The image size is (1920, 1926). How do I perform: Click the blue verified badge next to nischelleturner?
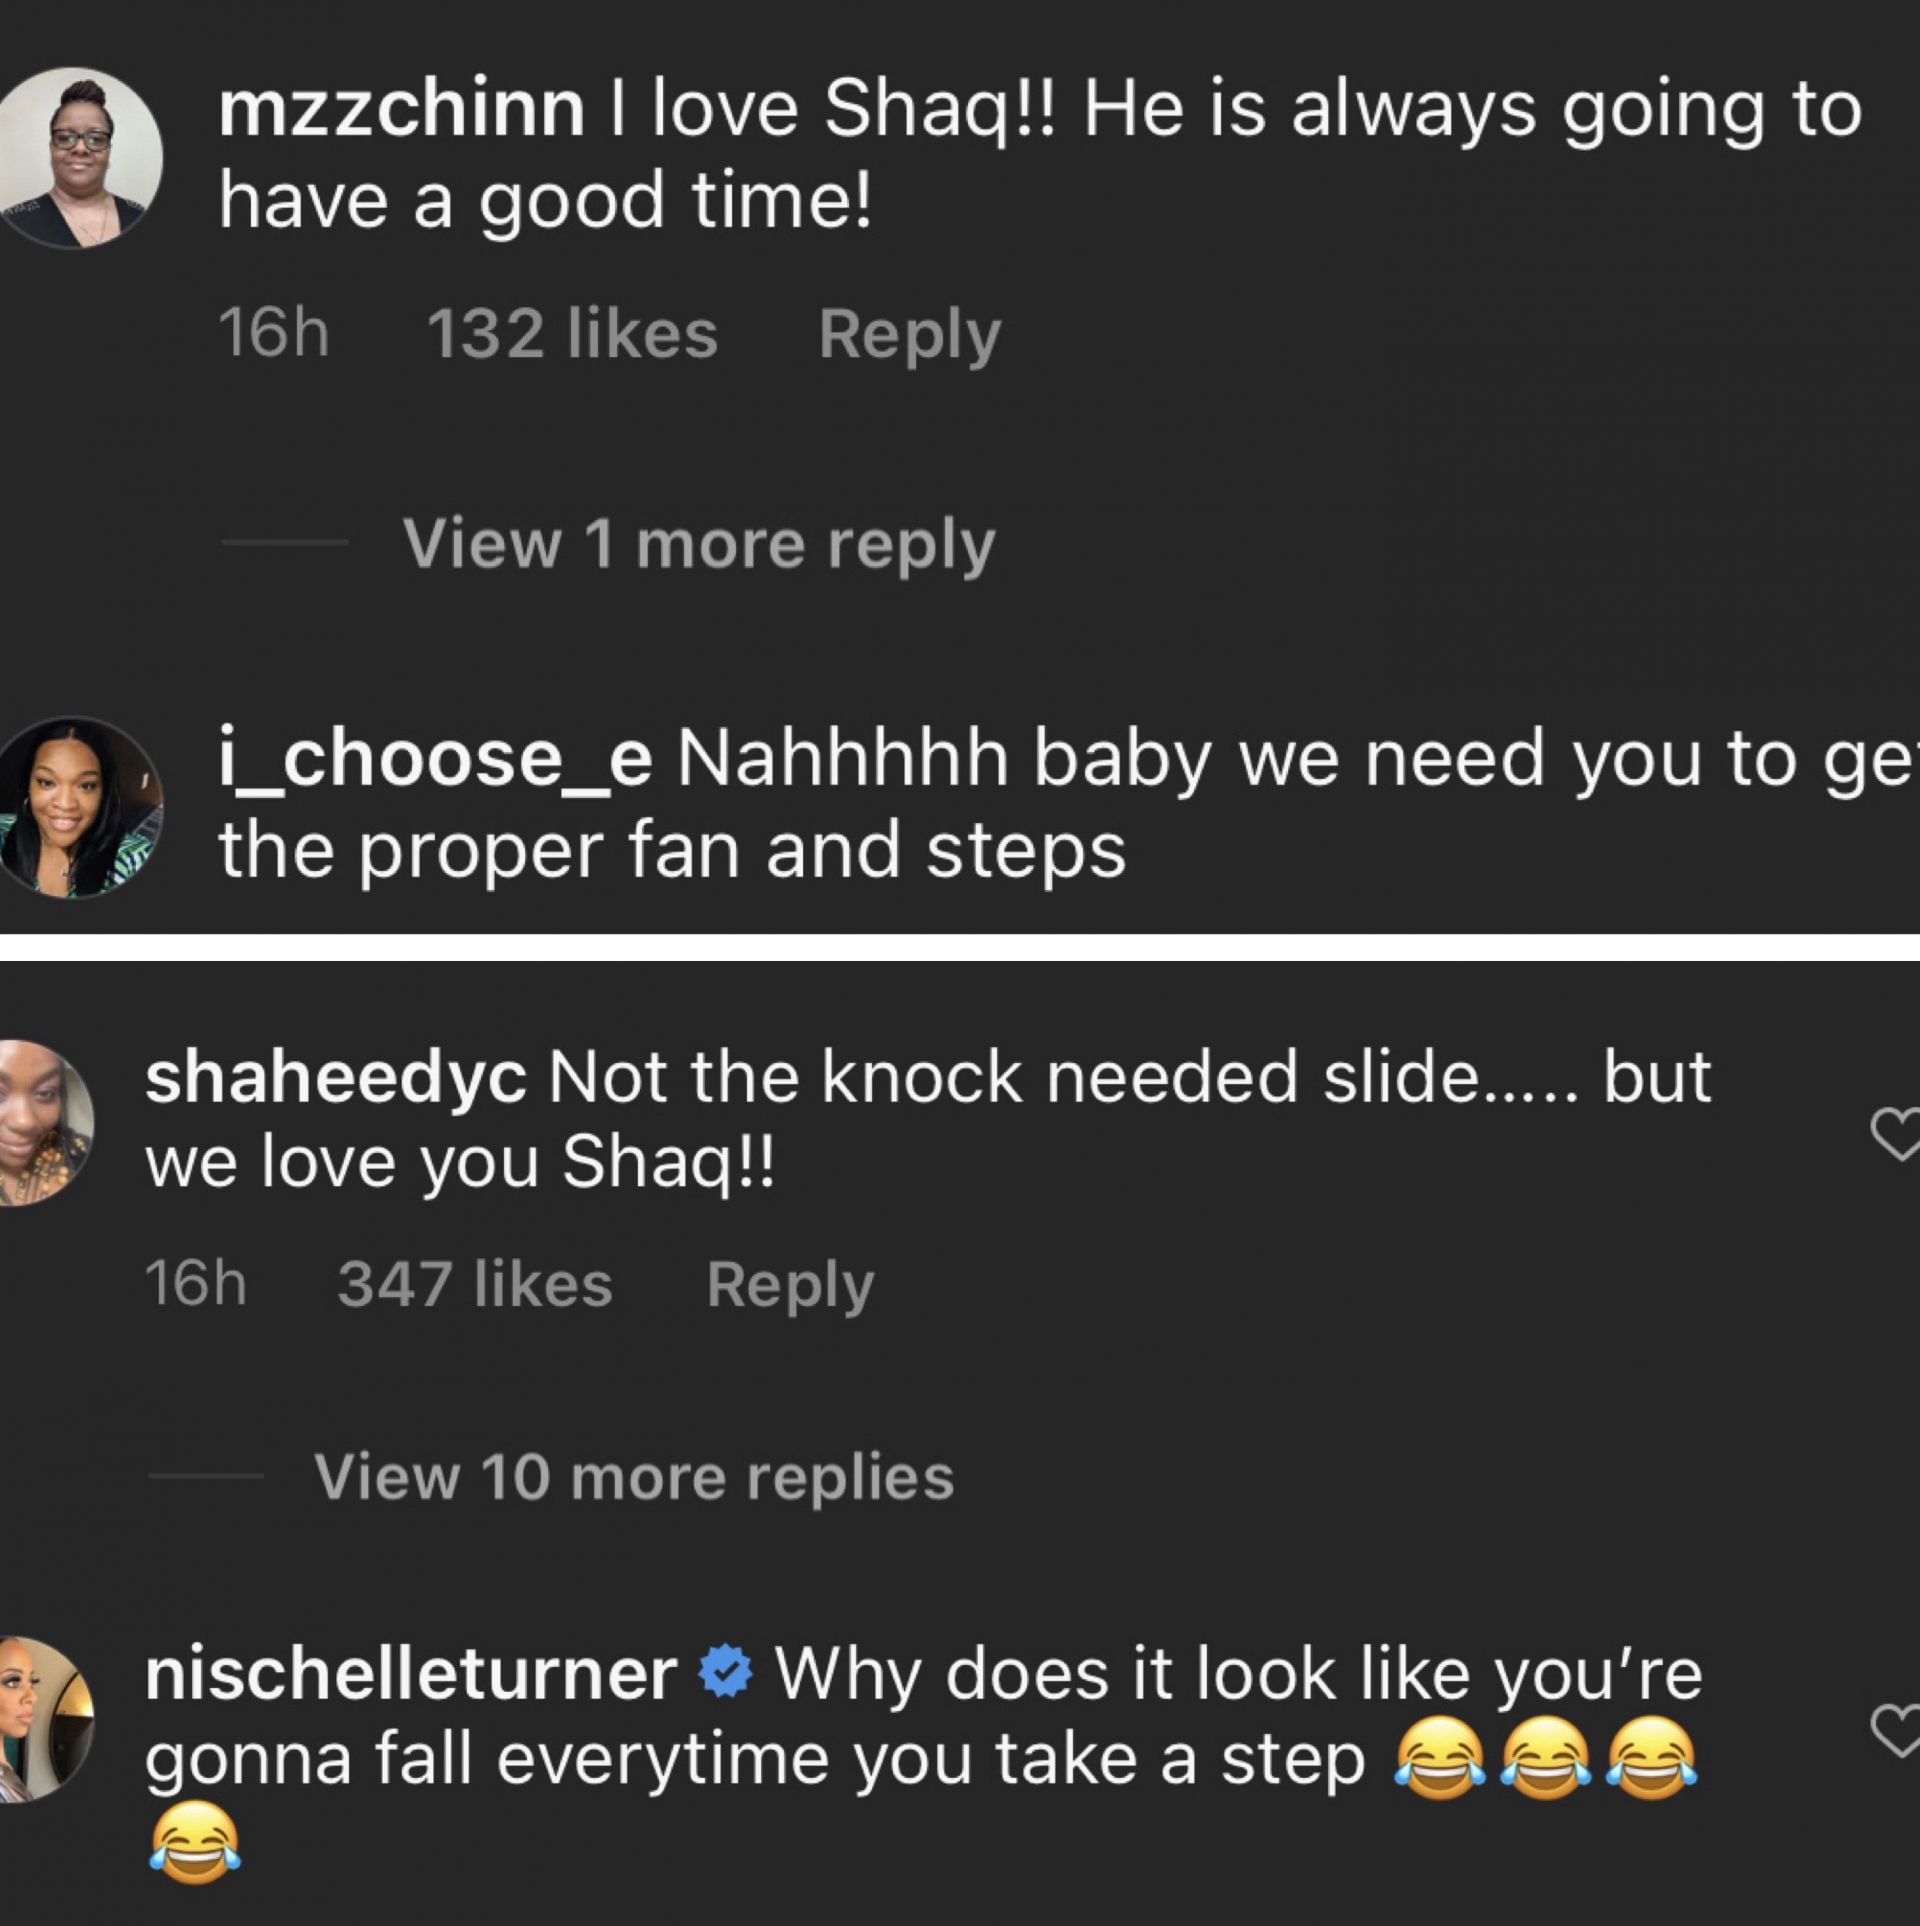tap(726, 1672)
